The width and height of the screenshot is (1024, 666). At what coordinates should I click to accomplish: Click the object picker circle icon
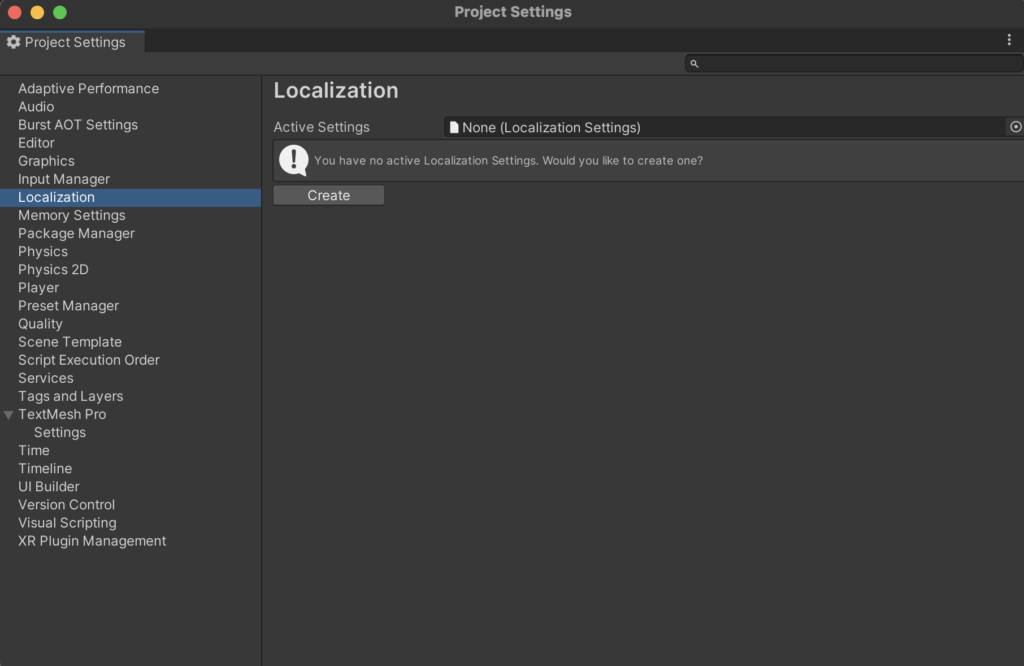click(x=1016, y=127)
